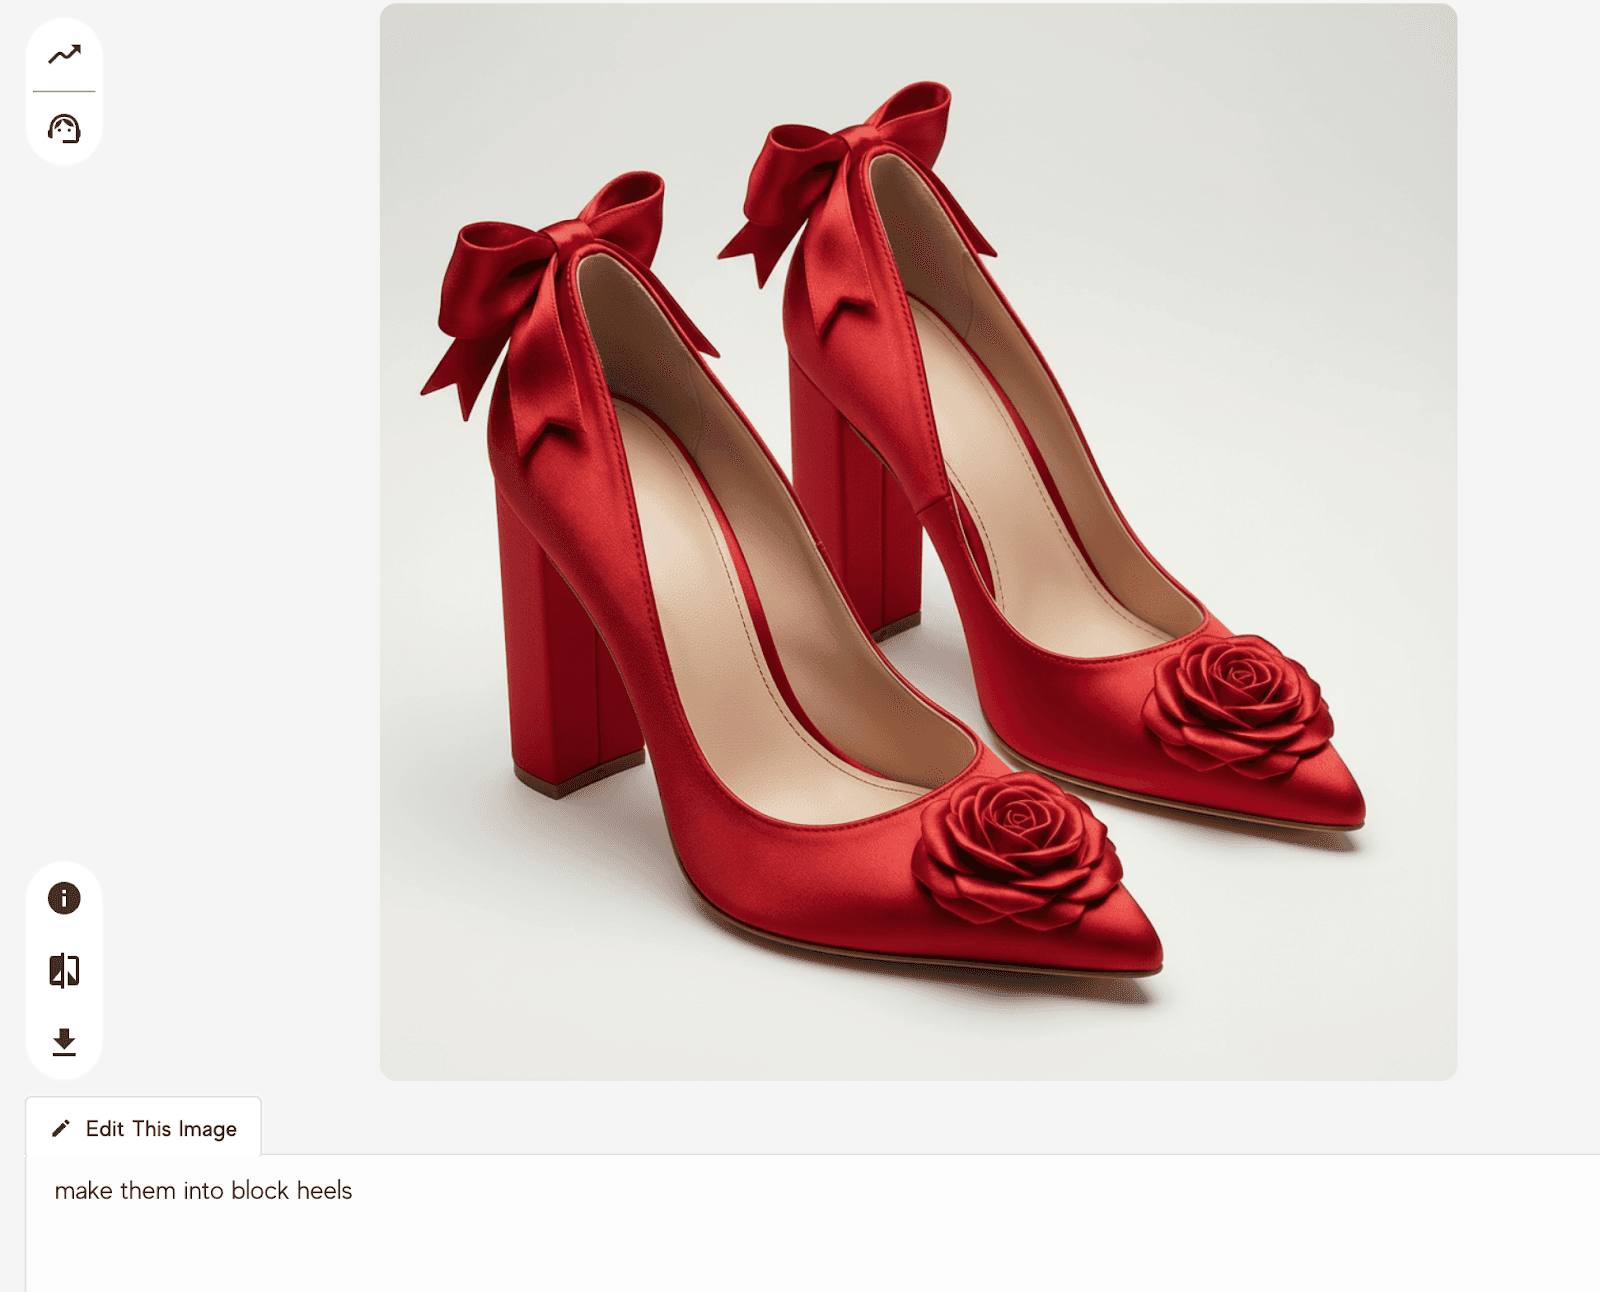The width and height of the screenshot is (1600, 1292).
Task: Click the trending arrow icon
Action: pyautogui.click(x=64, y=54)
